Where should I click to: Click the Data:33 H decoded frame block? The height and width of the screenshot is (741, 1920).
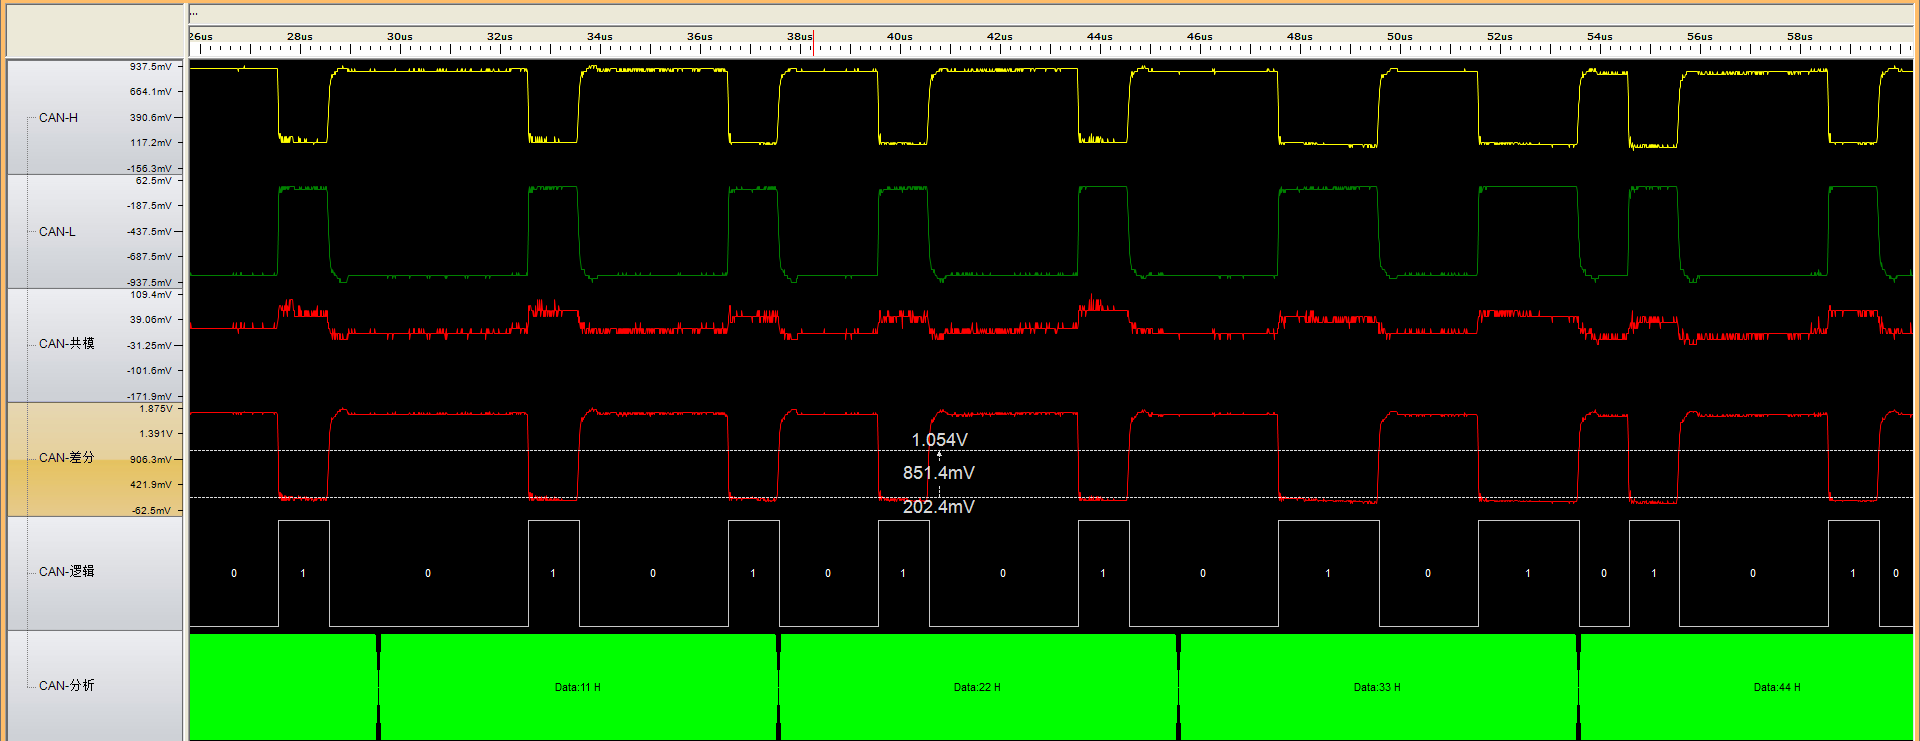pos(1377,687)
